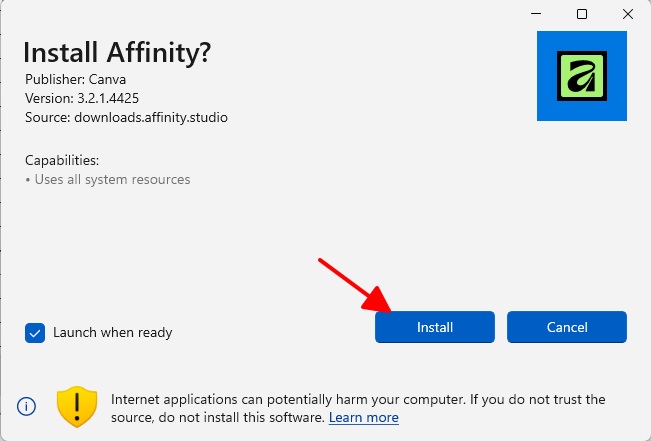Screen dimensions: 651x441
Task: Click the Source downloads.affinity.studio text
Action: [126, 118]
